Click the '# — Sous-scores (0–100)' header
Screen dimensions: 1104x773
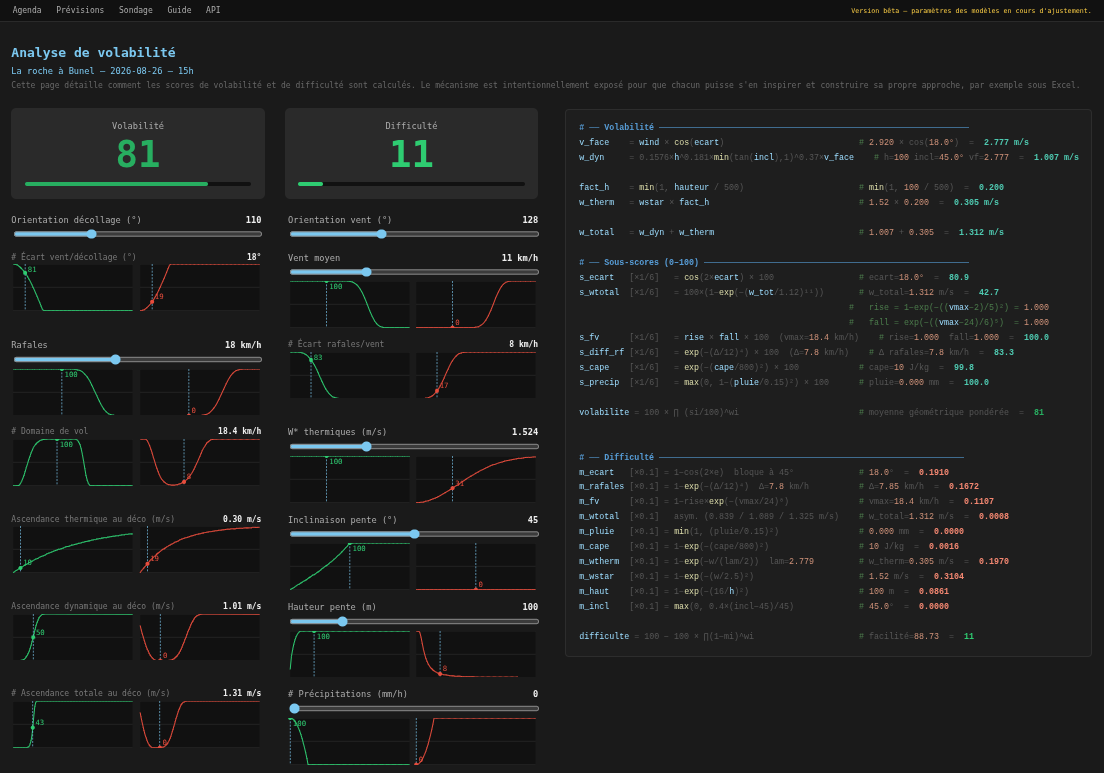point(774,262)
